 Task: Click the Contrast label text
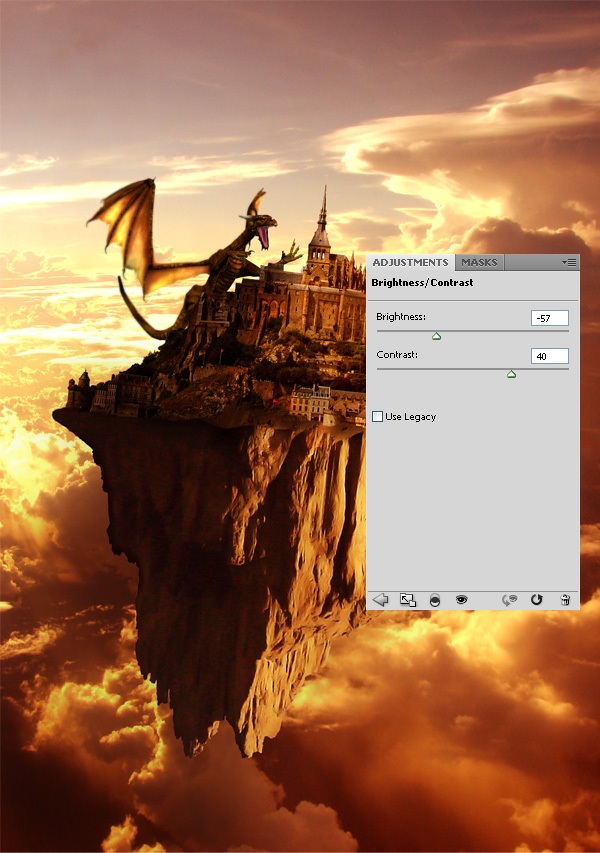[x=397, y=355]
